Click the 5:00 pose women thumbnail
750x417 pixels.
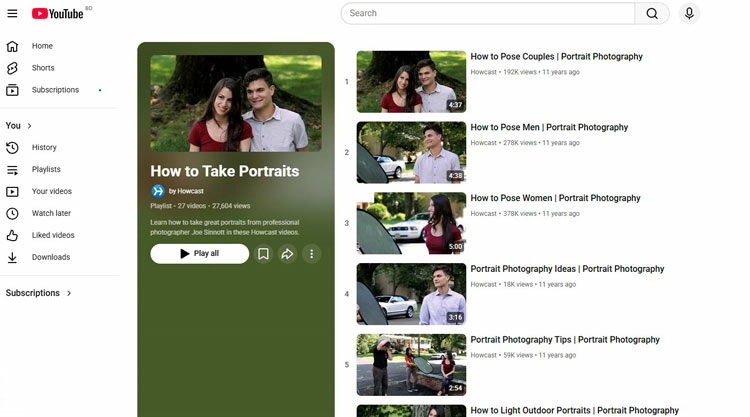click(411, 223)
